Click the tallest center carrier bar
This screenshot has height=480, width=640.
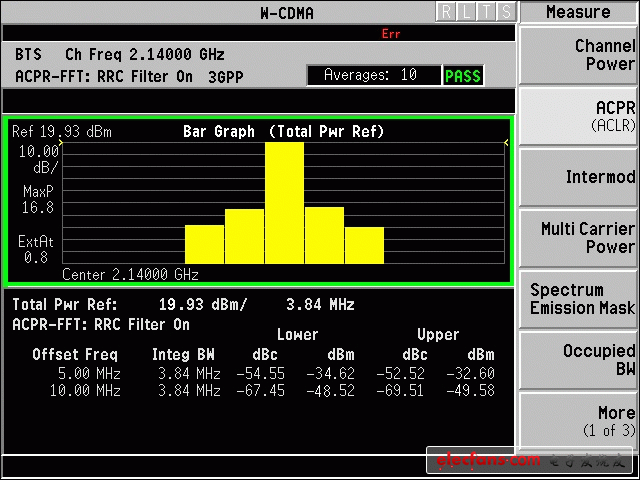coord(284,203)
